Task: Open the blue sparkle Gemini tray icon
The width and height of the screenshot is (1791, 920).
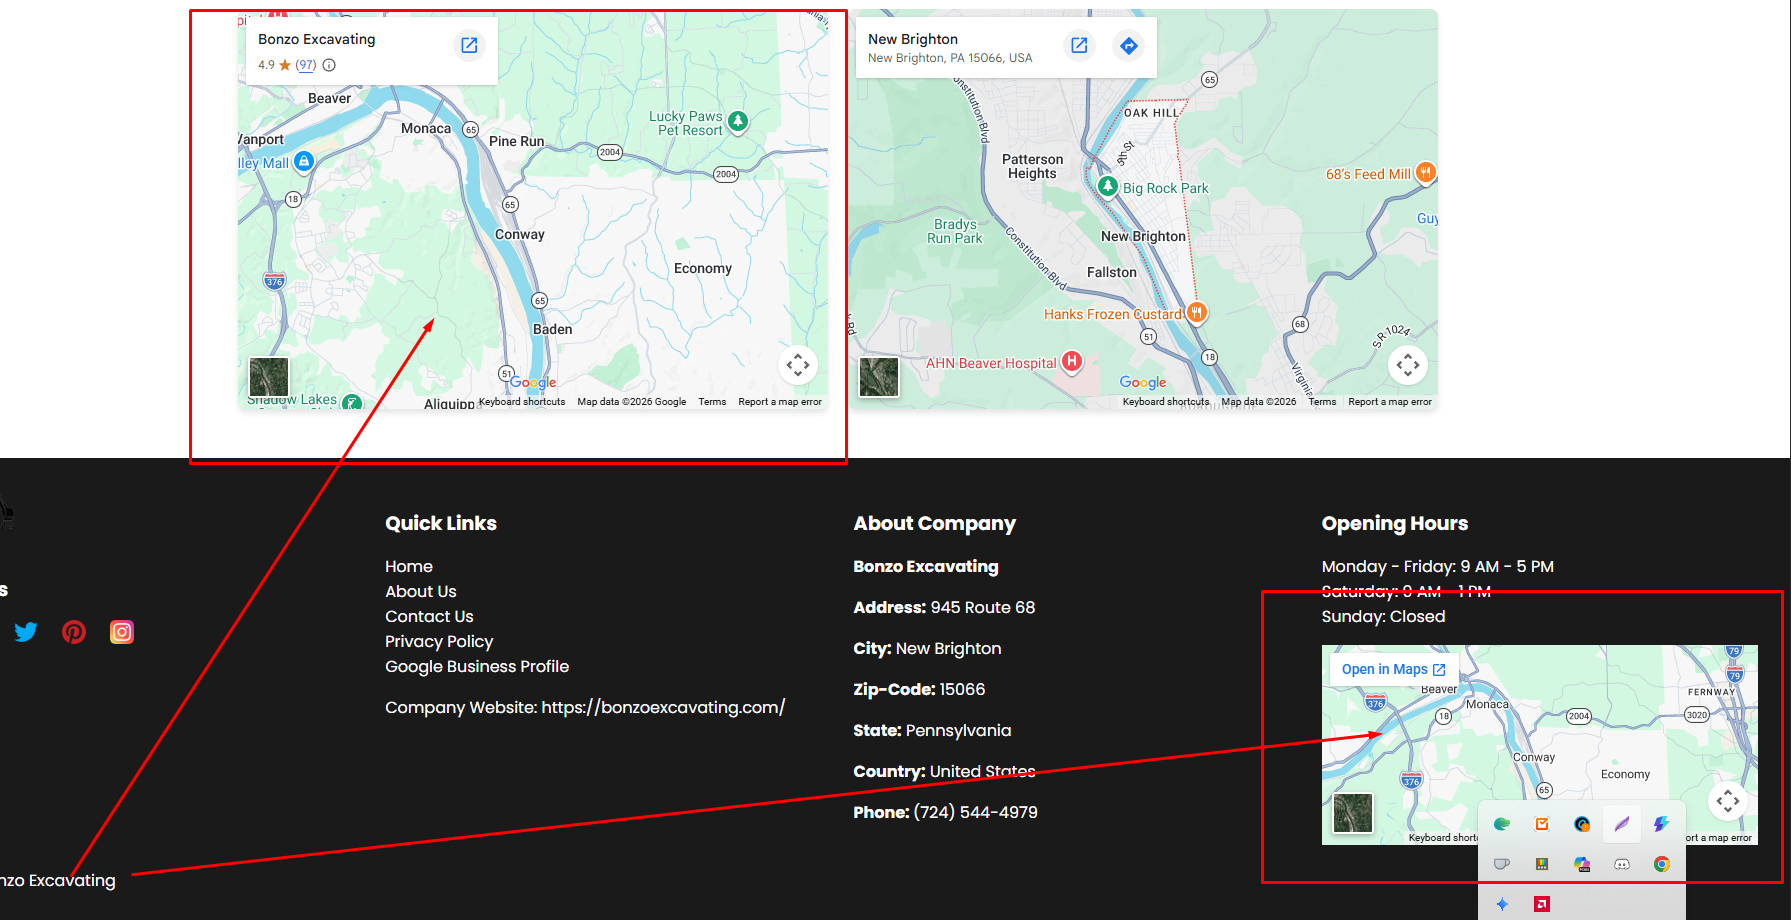Action: pos(1502,904)
